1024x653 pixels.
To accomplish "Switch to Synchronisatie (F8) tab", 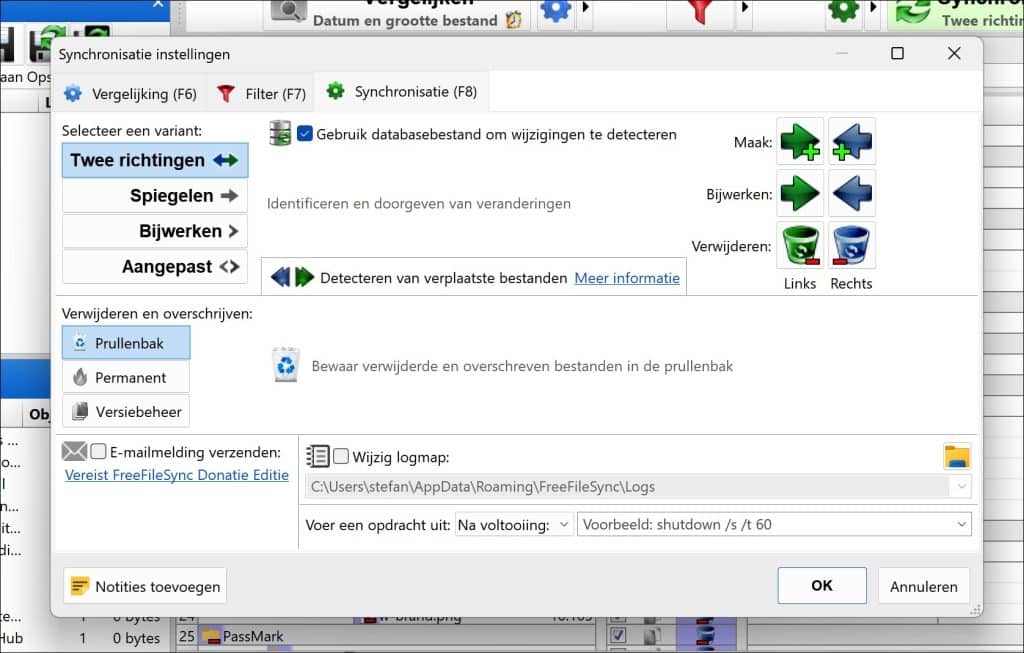I will [402, 91].
